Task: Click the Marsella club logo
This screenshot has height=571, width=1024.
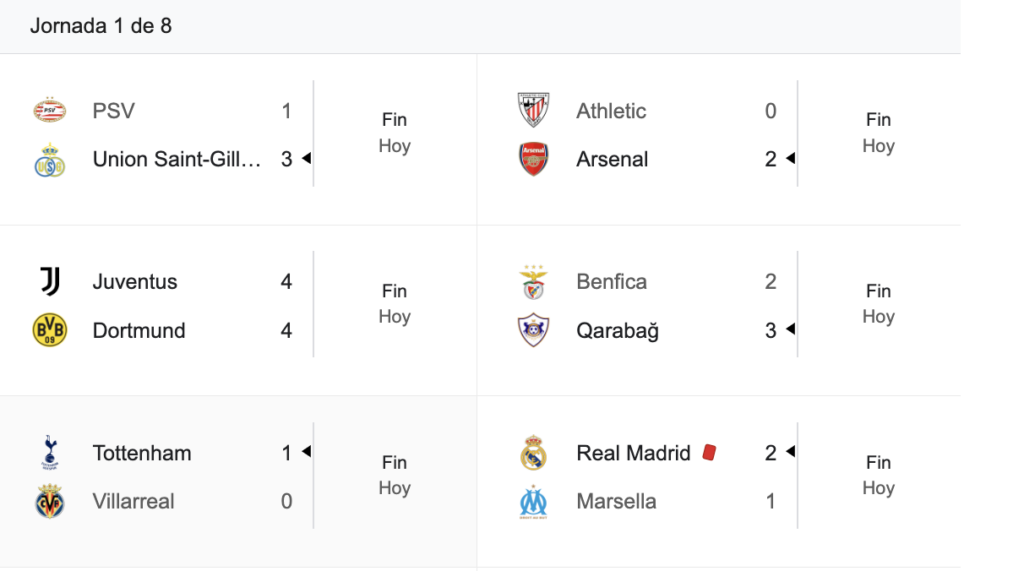Action: coord(533,502)
